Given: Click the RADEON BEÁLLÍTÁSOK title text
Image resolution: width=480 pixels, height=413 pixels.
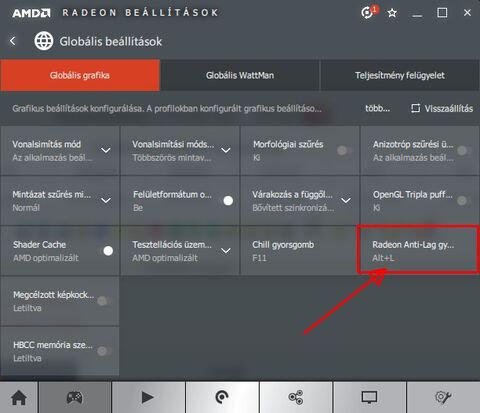Looking at the screenshot, I should pos(140,13).
